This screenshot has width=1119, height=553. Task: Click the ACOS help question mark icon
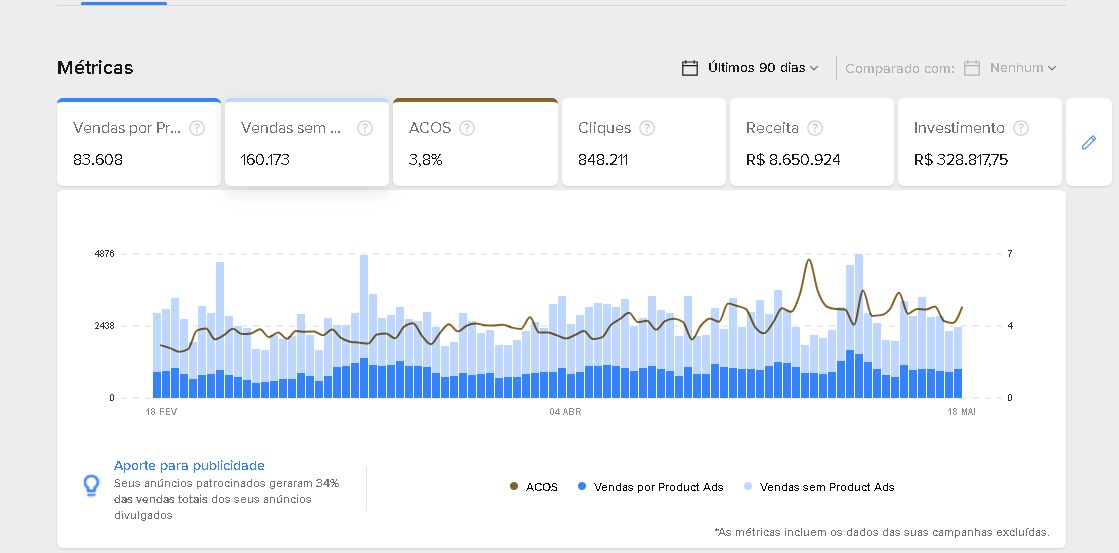click(x=467, y=128)
